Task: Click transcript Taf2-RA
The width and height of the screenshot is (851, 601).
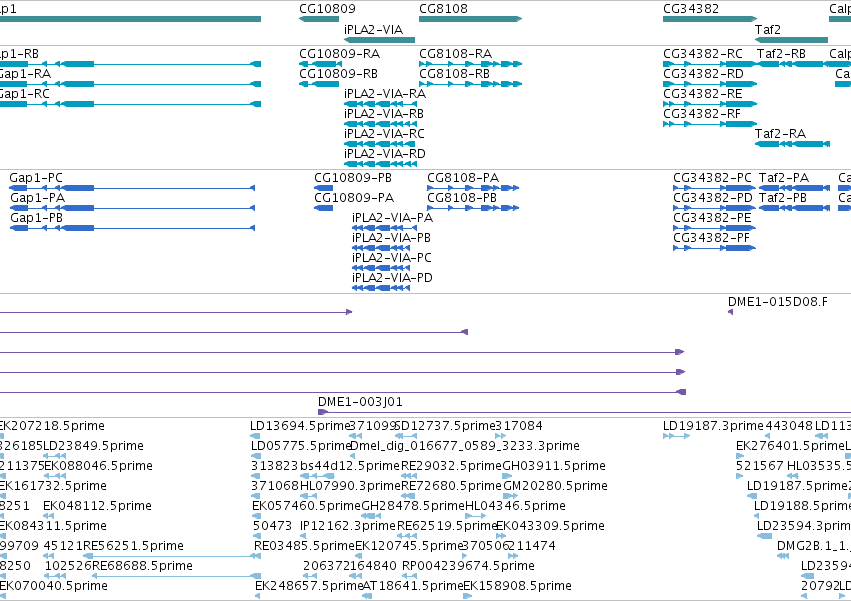Action: [x=780, y=134]
